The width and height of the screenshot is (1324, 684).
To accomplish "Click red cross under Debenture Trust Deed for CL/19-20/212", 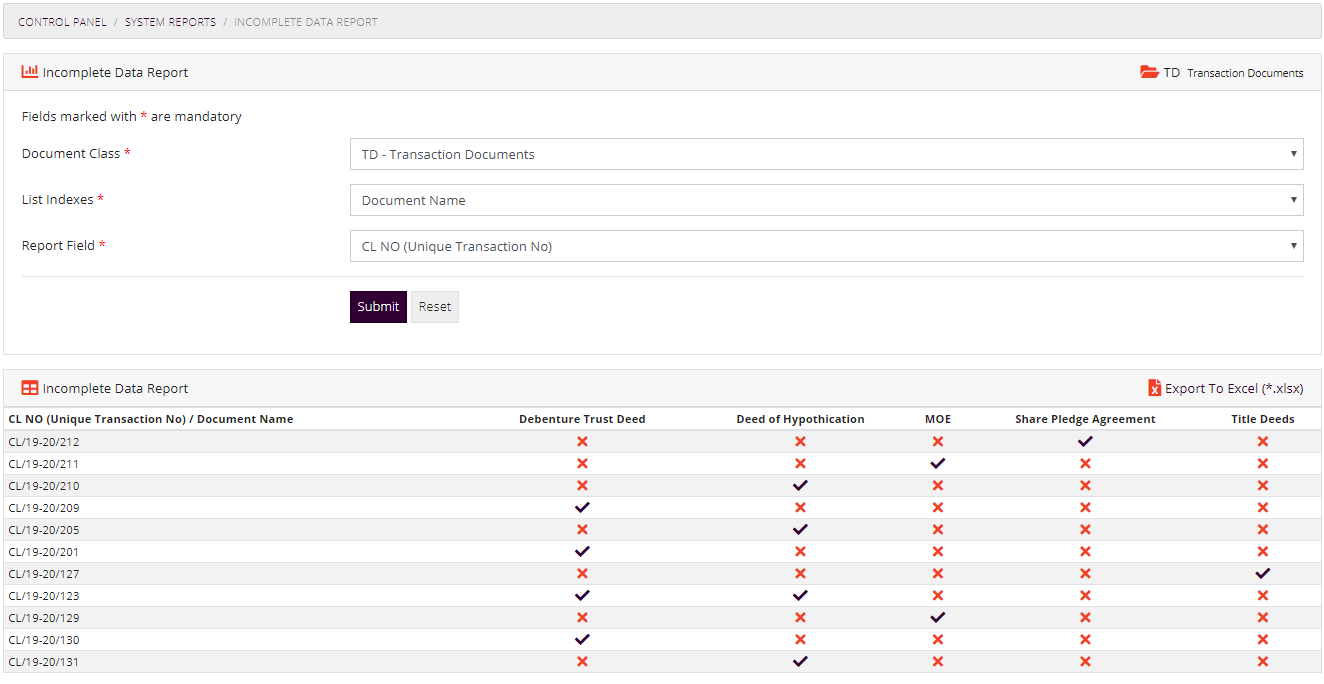I will coord(582,441).
